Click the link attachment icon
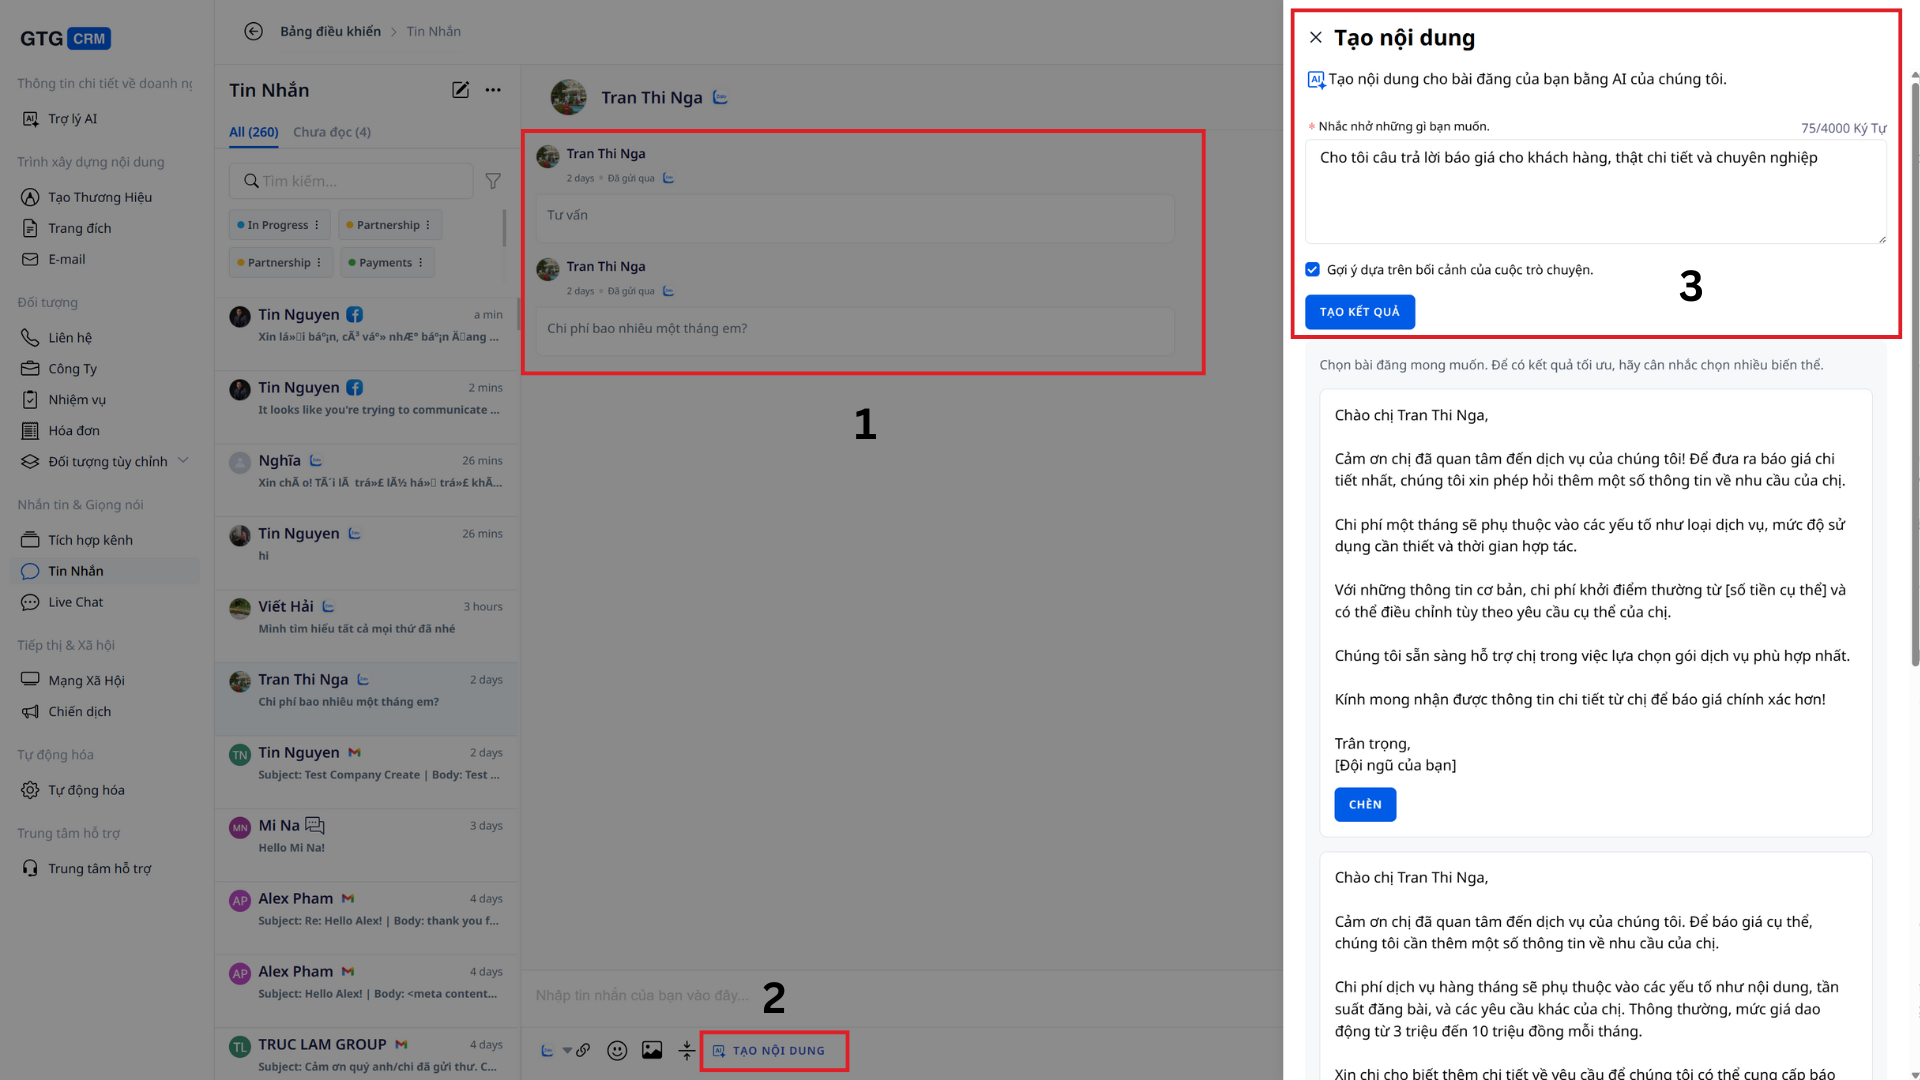 (583, 1050)
